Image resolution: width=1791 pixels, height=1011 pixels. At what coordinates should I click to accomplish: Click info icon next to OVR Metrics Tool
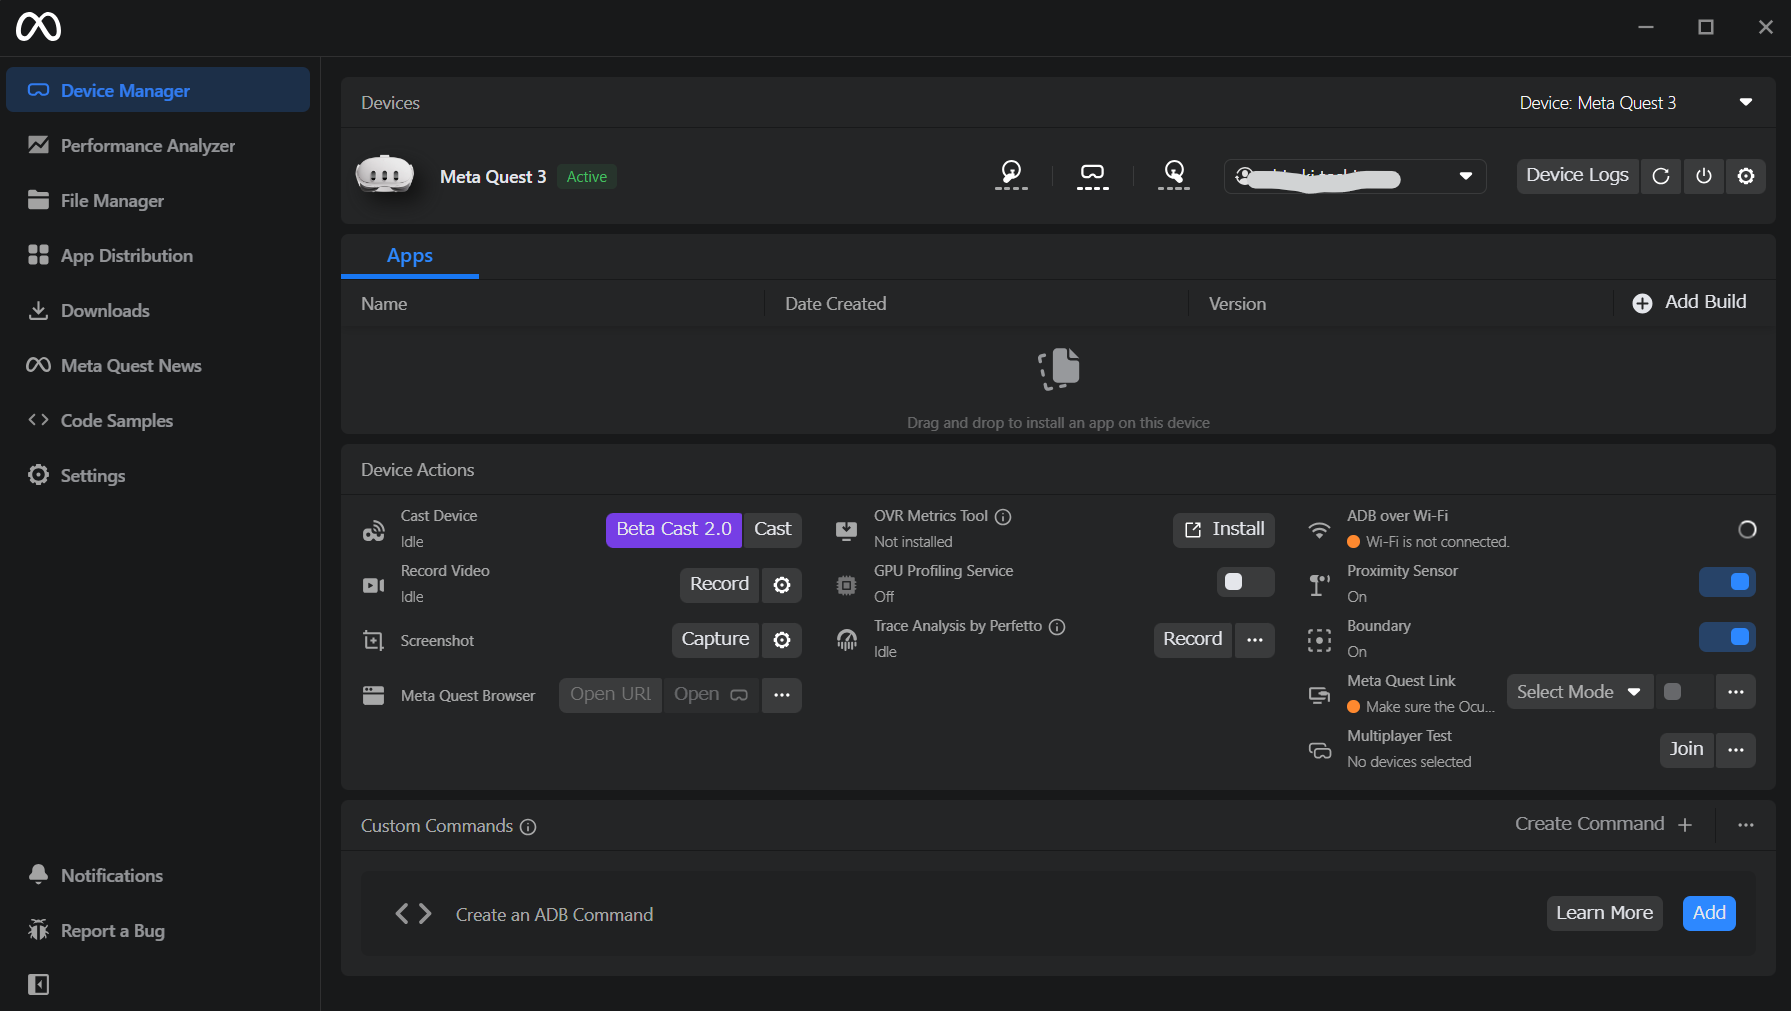click(x=1003, y=517)
